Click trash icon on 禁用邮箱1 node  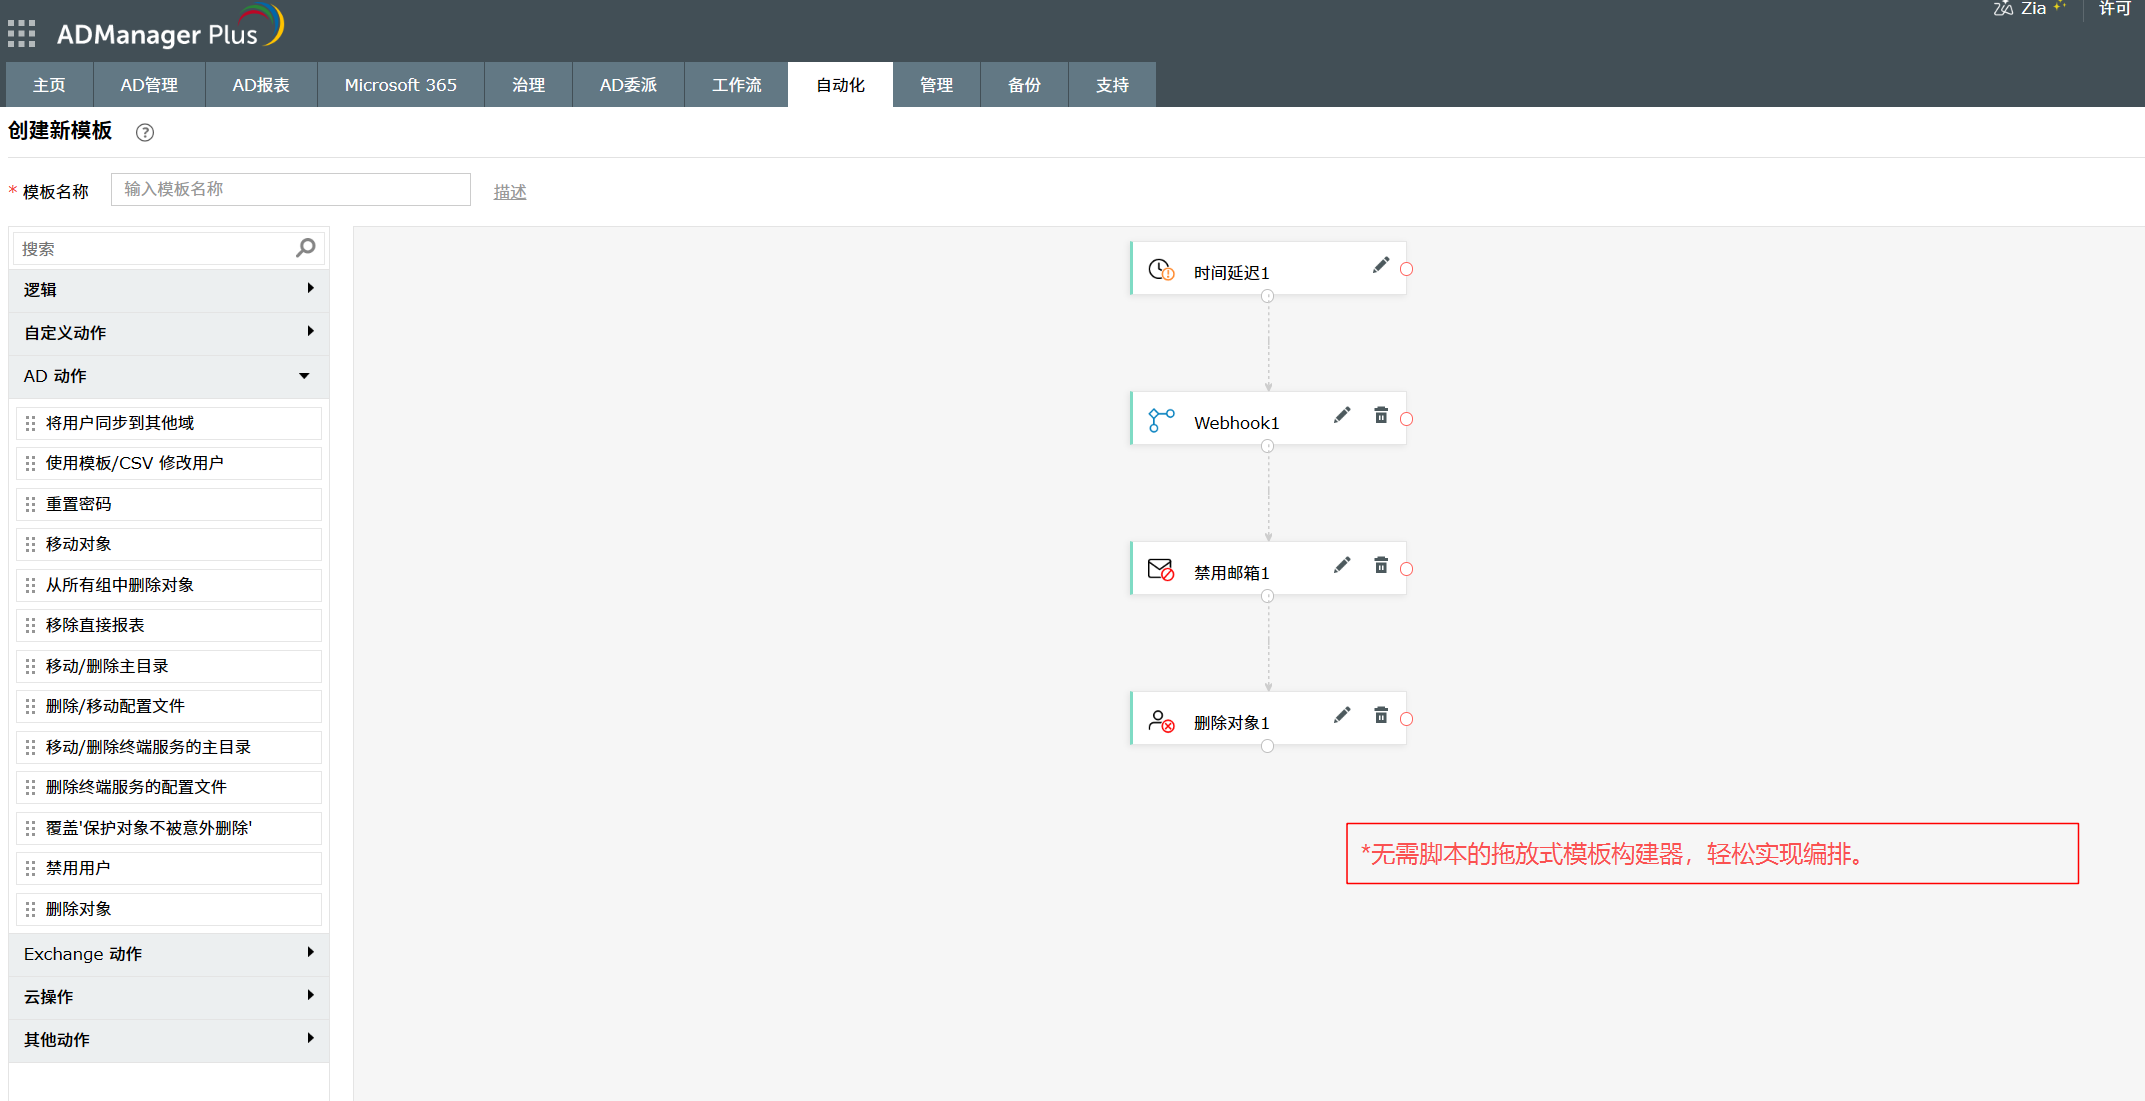tap(1381, 565)
